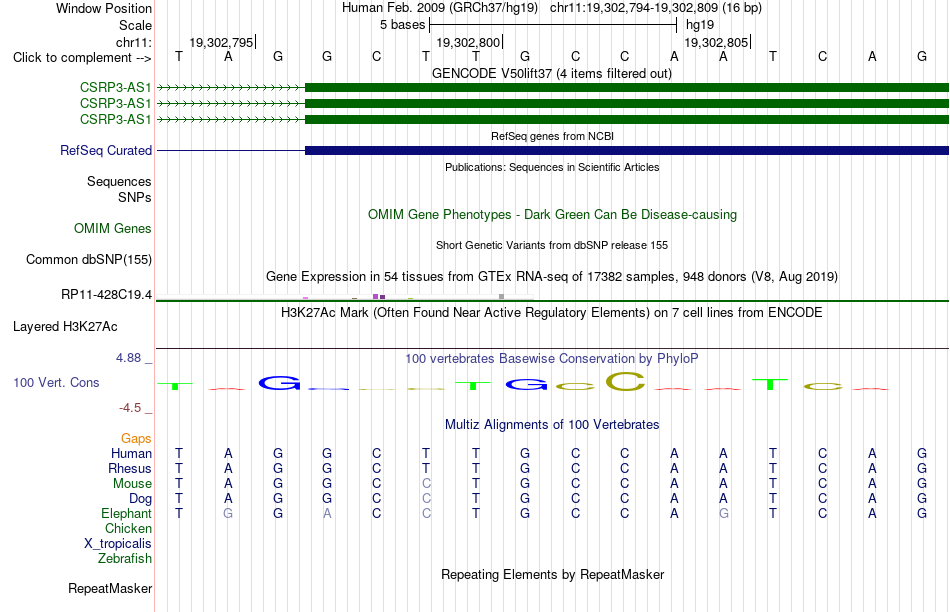The height and width of the screenshot is (612, 950).
Task: Click the faded A in Elephant row
Action: click(x=327, y=513)
